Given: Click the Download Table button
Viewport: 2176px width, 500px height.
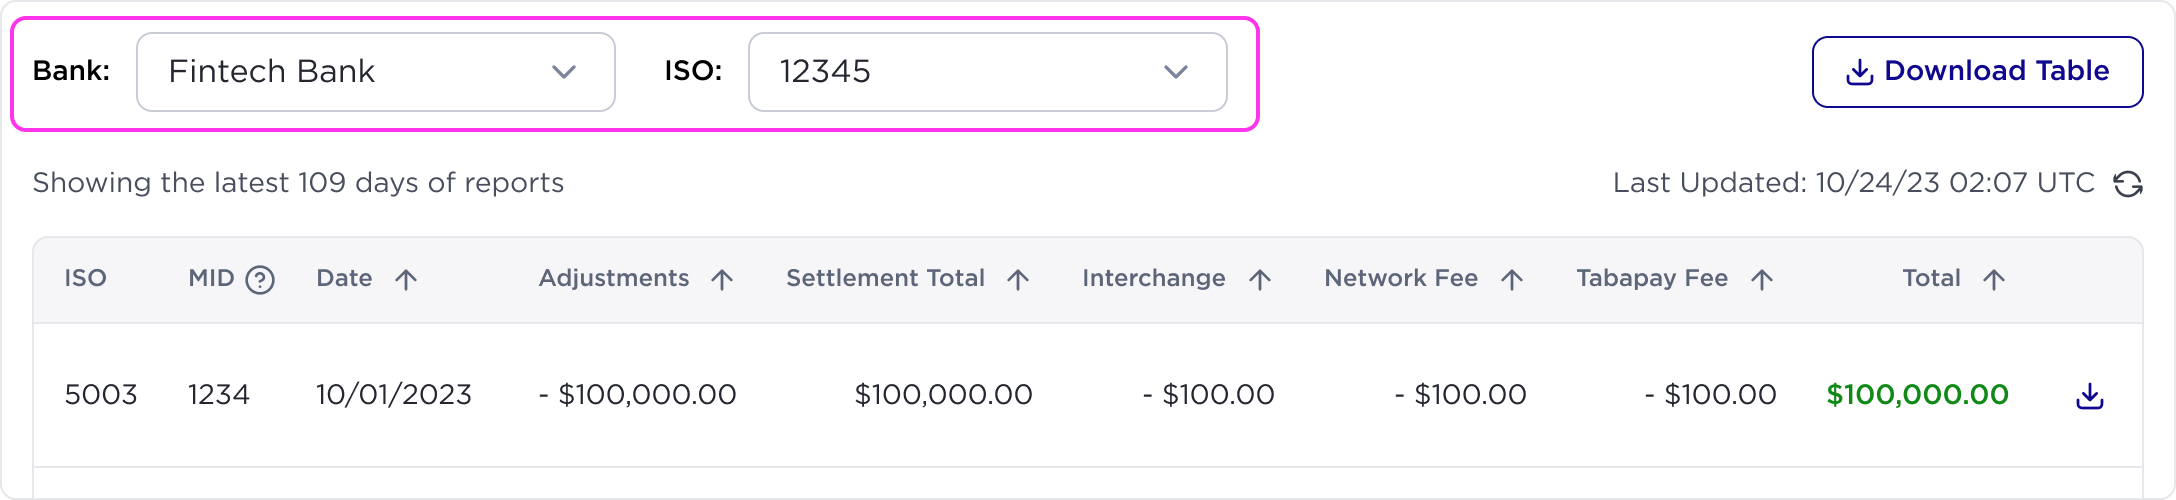Looking at the screenshot, I should coord(1978,72).
